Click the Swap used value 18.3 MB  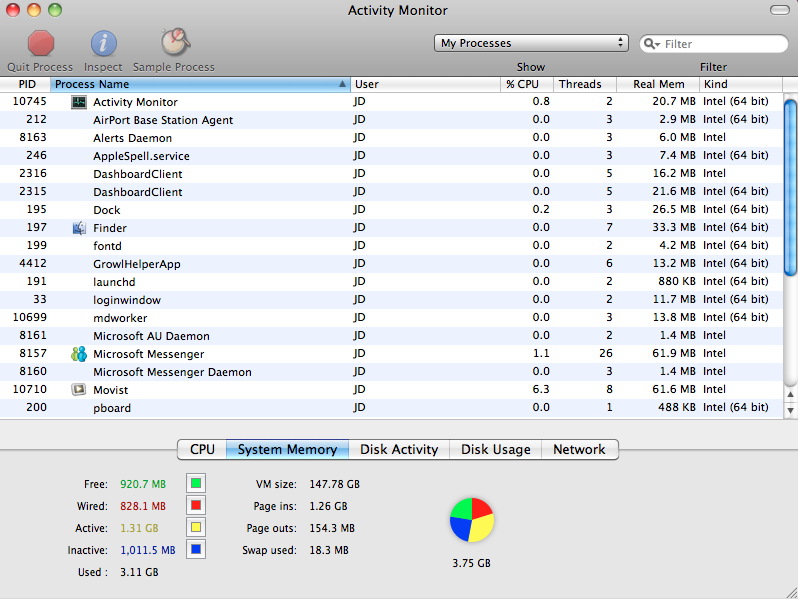329,550
